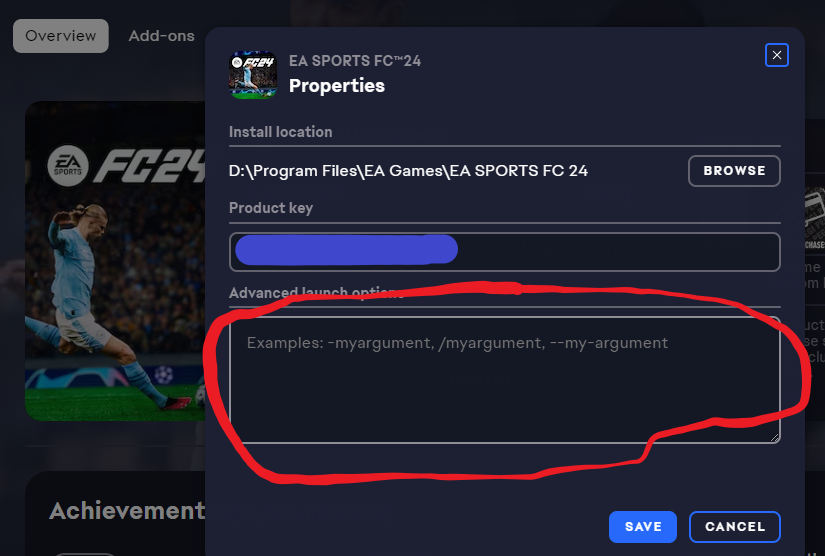The width and height of the screenshot is (825, 556).
Task: Click the EA Sports logo on cover art
Action: 68,166
